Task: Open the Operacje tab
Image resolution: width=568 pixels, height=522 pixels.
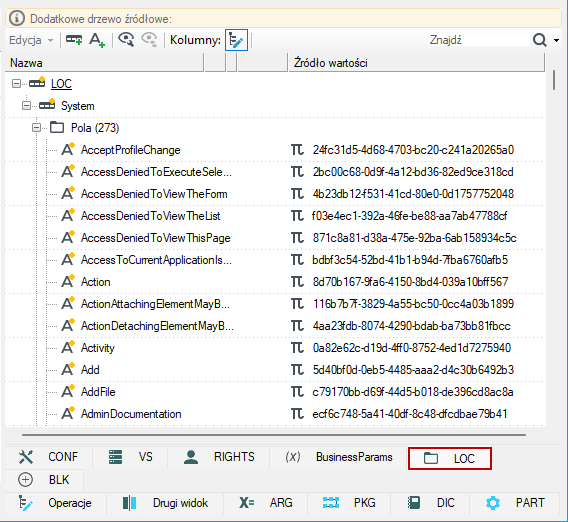Action: [55, 503]
